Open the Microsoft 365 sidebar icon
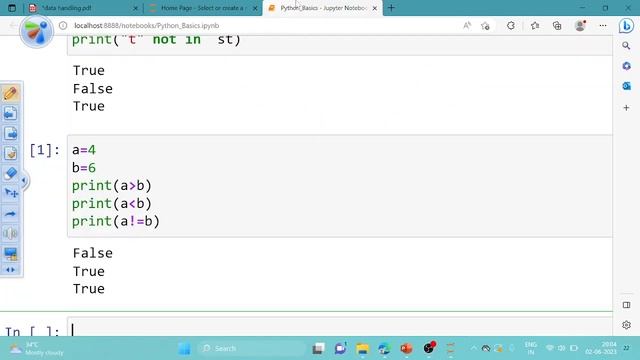The image size is (640, 360). (x=626, y=66)
